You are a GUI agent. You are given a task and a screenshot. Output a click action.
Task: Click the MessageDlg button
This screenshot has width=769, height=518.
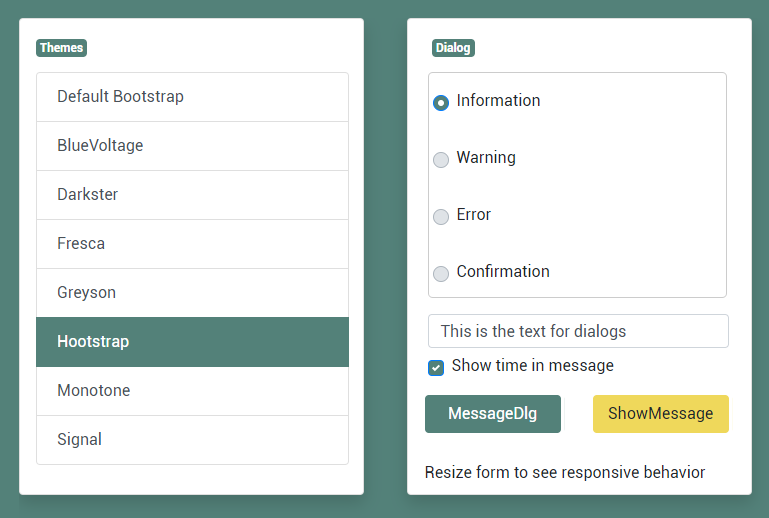493,414
